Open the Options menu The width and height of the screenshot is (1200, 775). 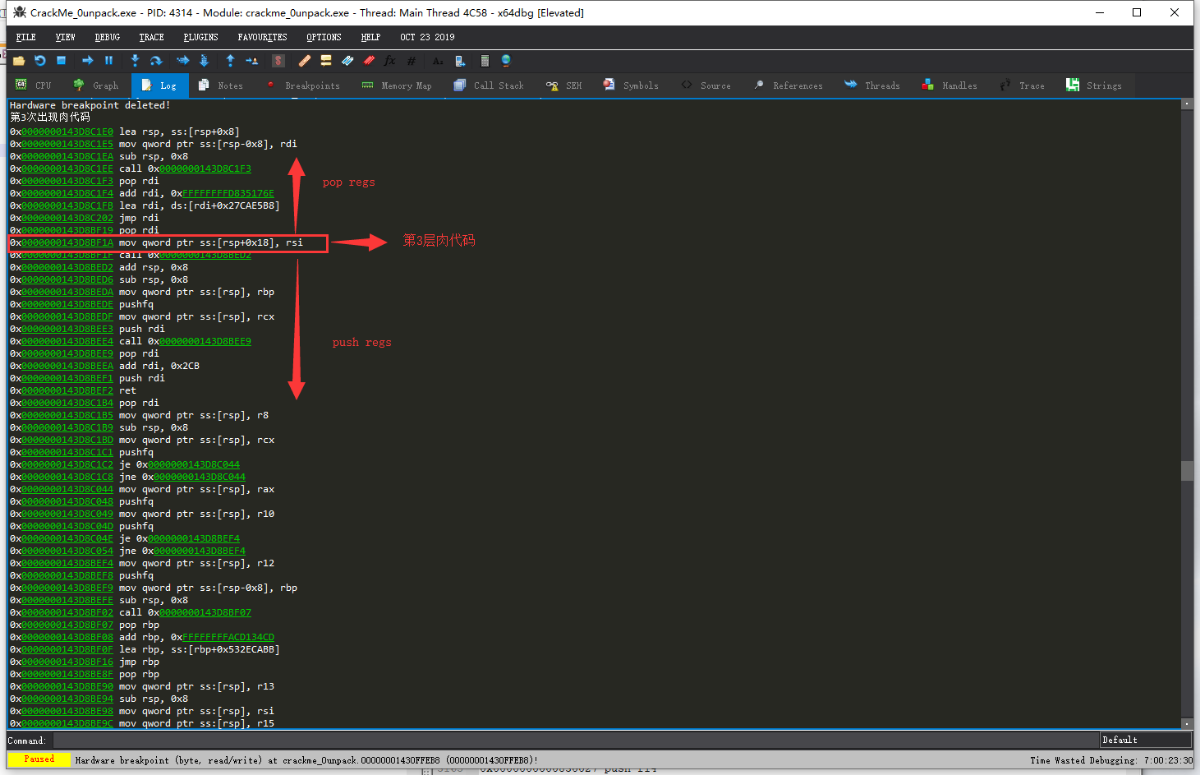pyautogui.click(x=324, y=37)
